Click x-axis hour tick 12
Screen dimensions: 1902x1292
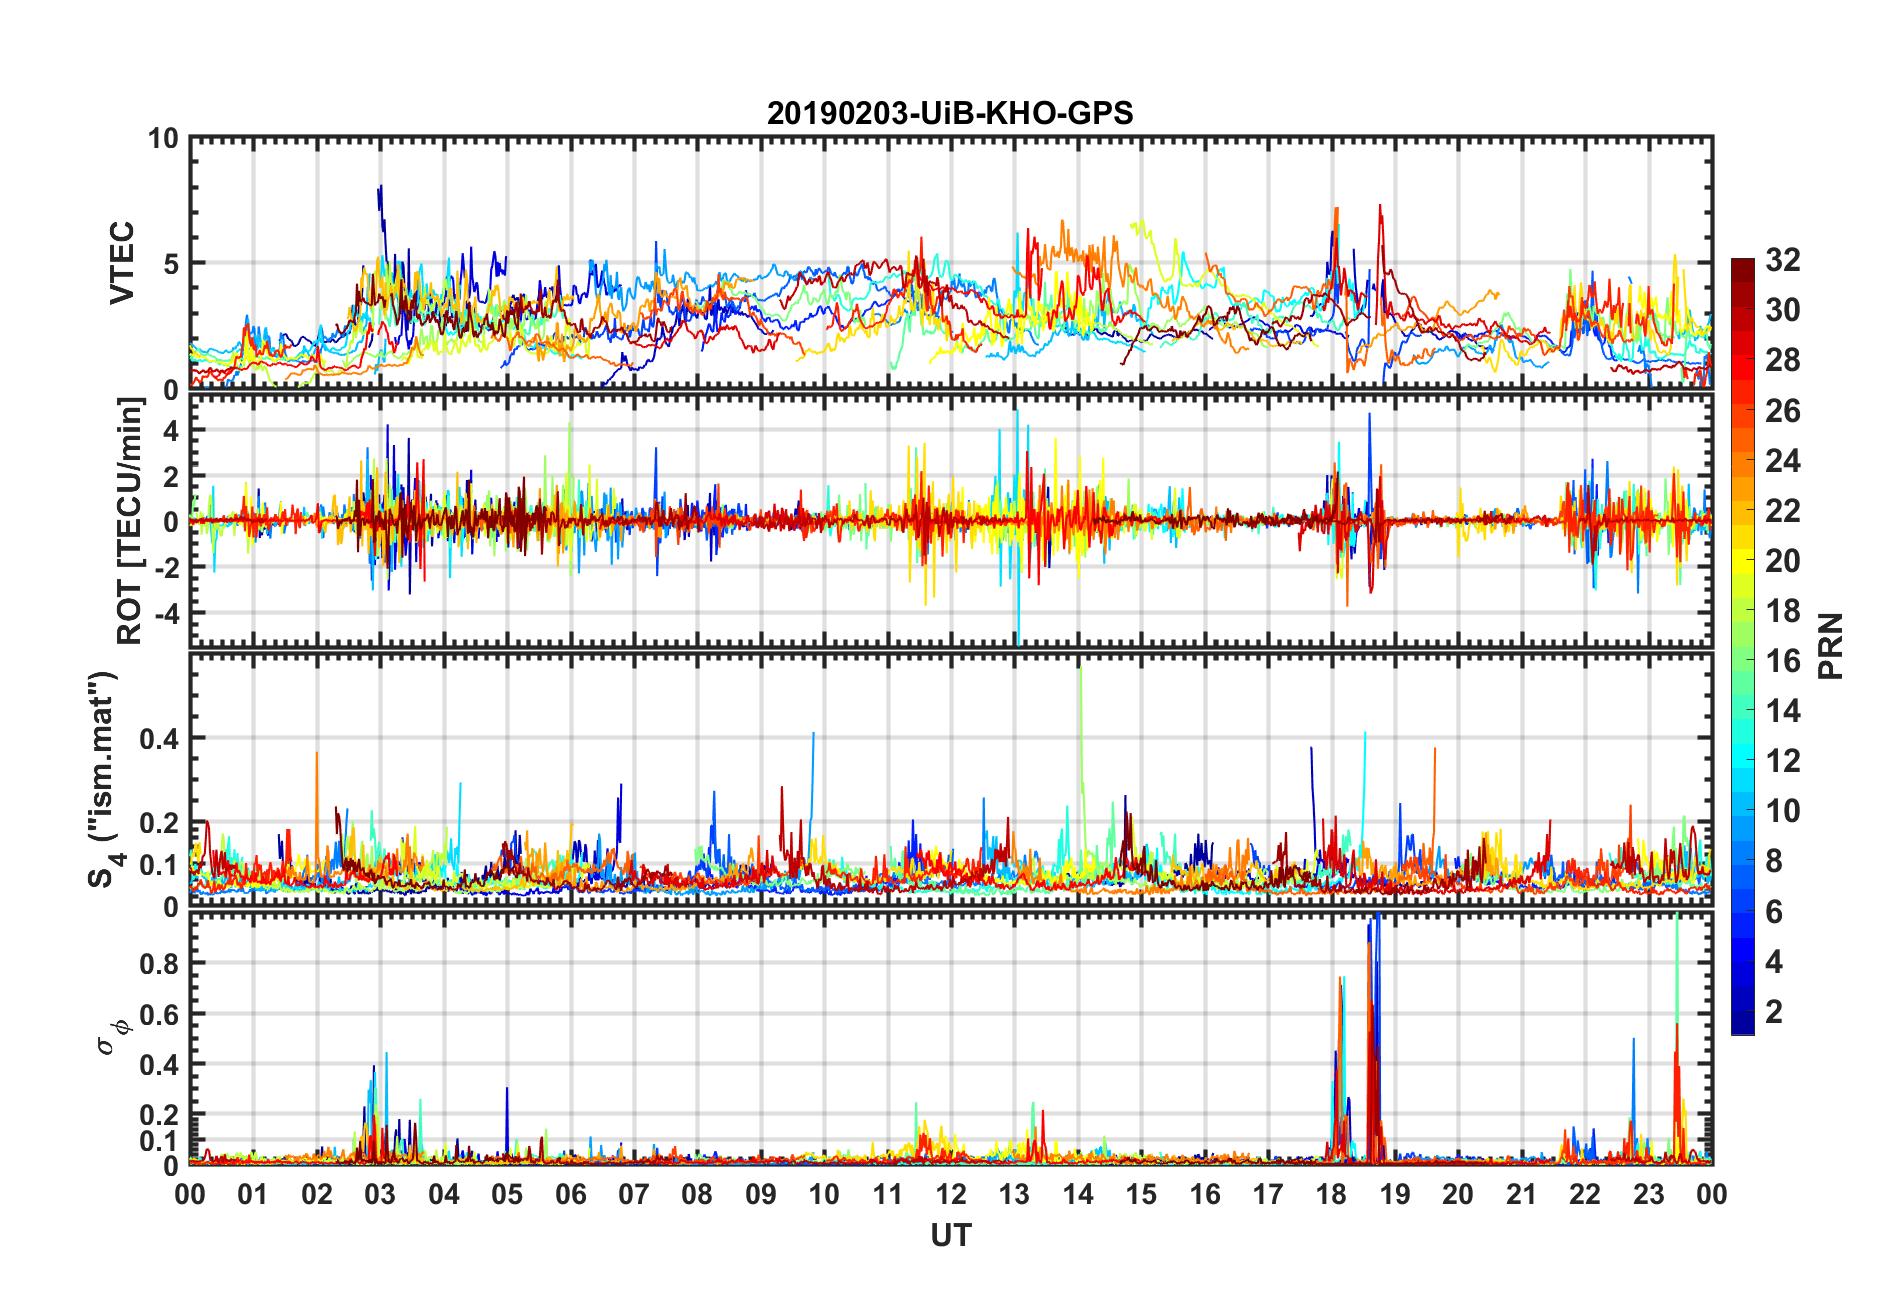click(x=951, y=1194)
